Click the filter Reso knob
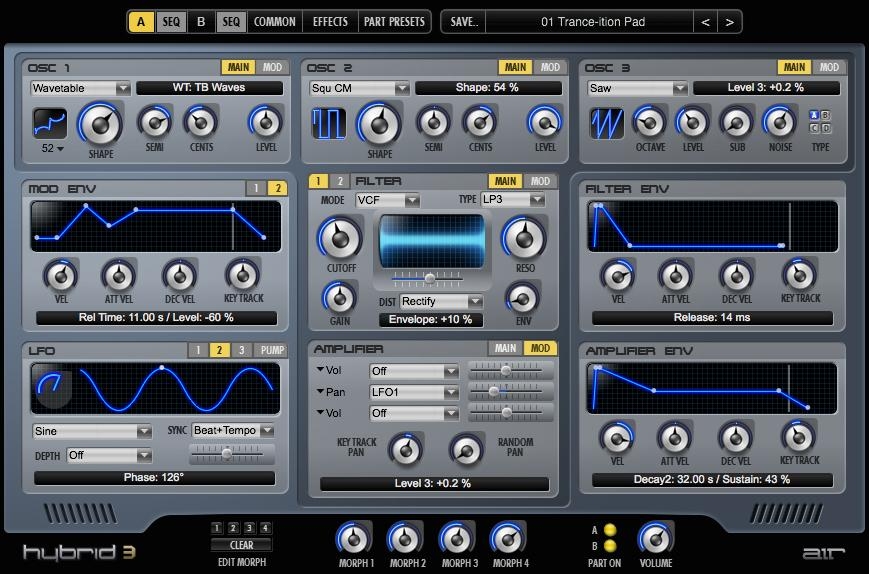Viewport: 869px width, 574px height. pyautogui.click(x=522, y=239)
